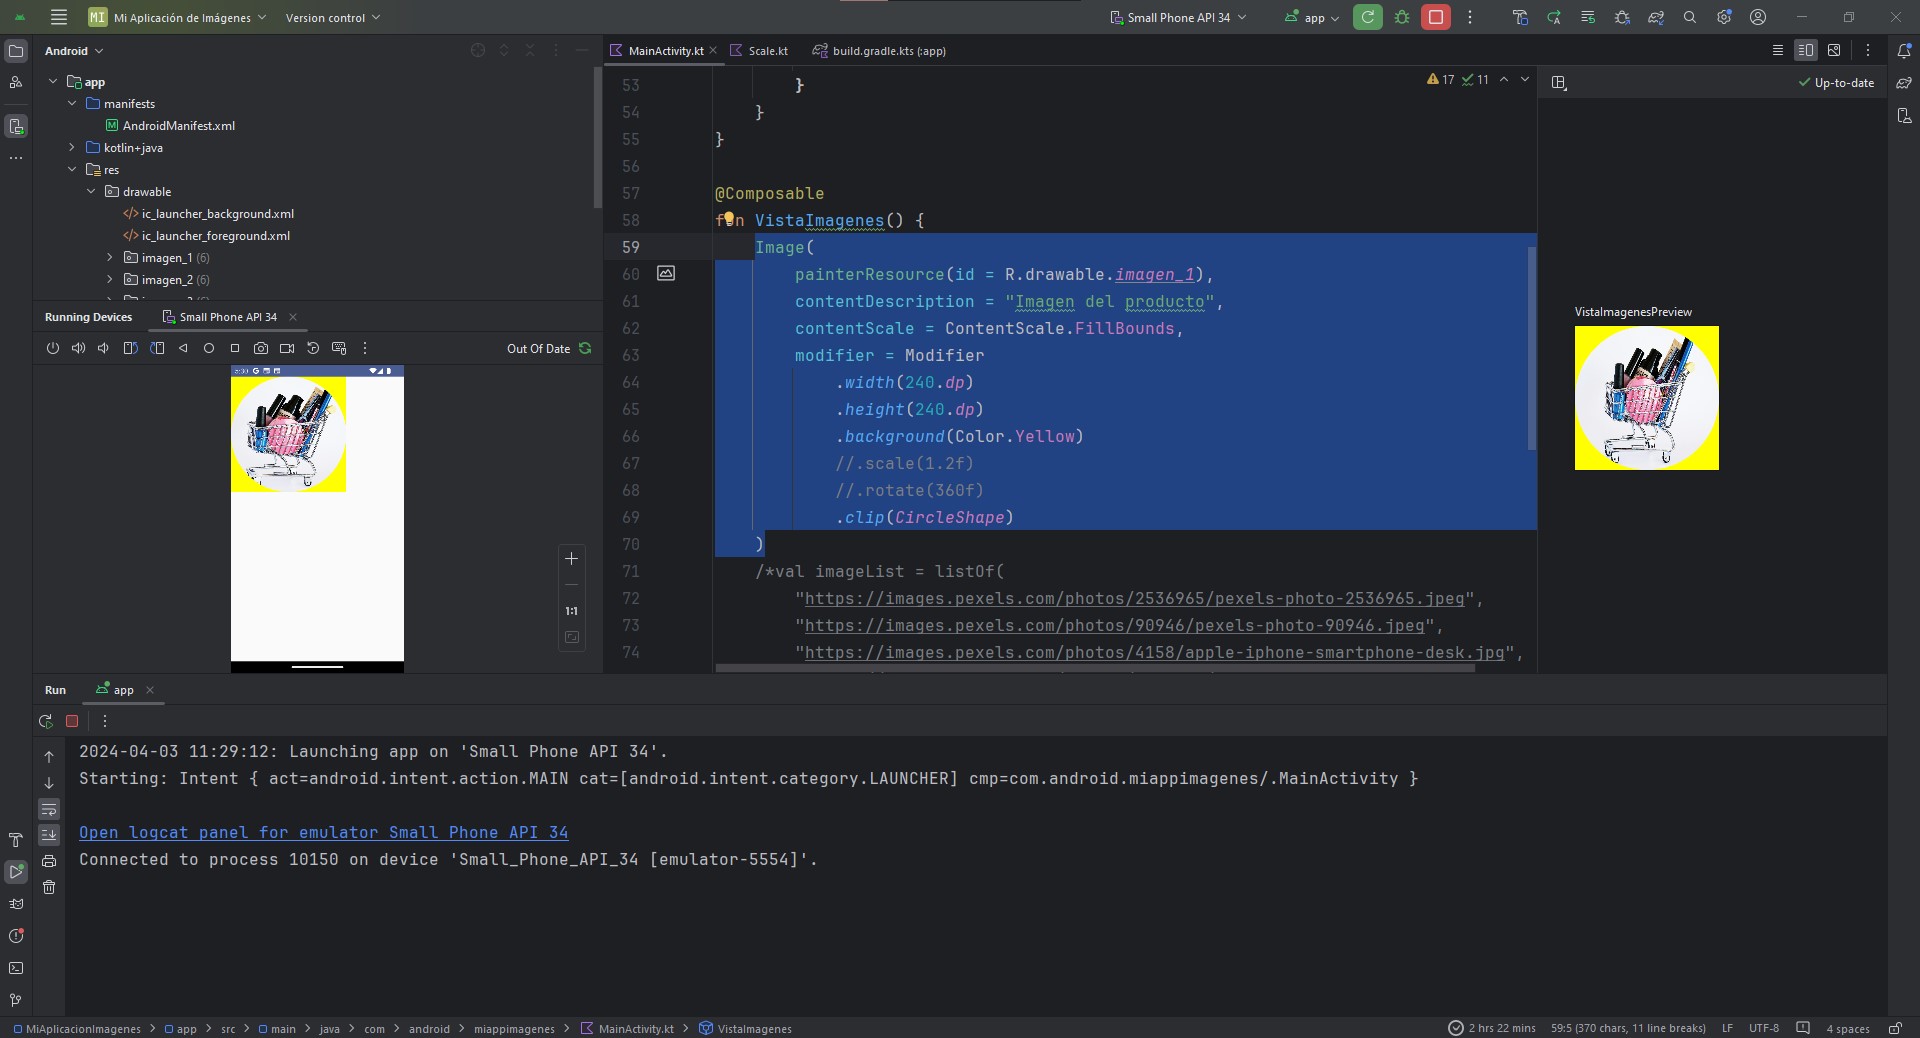Click the Debug app bug icon
The image size is (1920, 1038).
pyautogui.click(x=1402, y=17)
